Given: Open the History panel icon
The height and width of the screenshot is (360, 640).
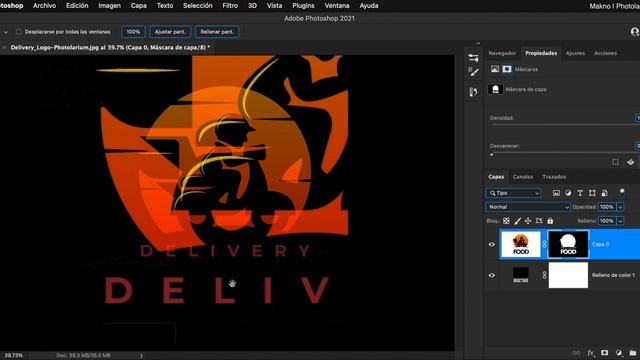Looking at the screenshot, I should coord(473,92).
